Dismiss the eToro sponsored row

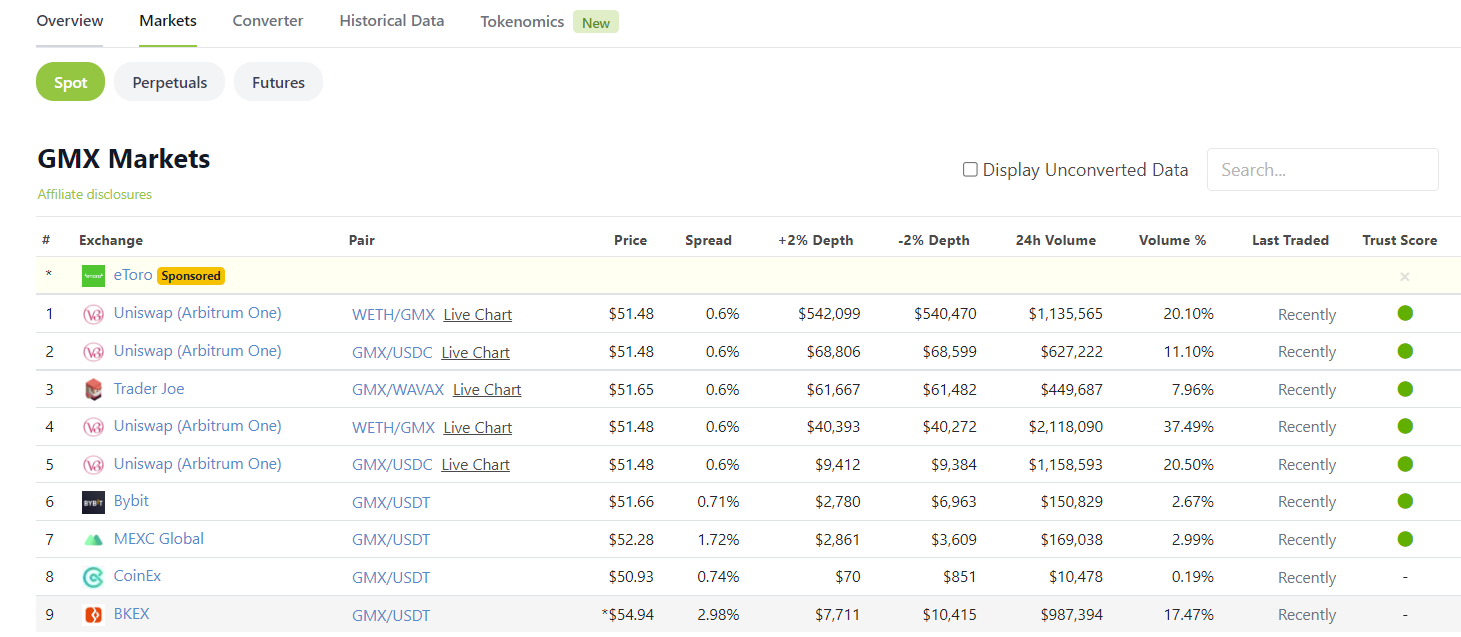tap(1404, 277)
